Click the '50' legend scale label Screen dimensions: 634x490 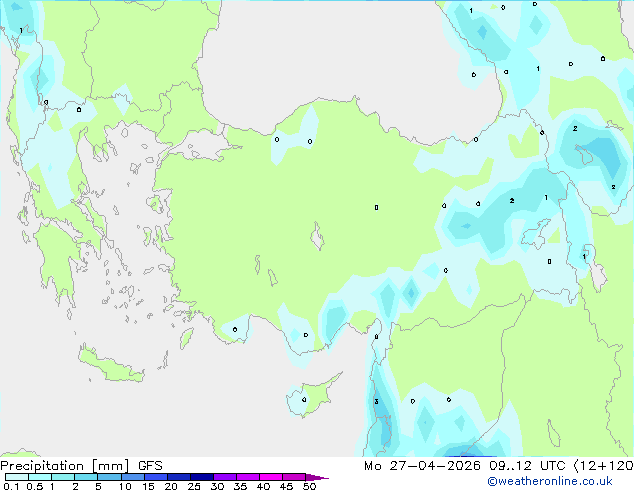309,486
